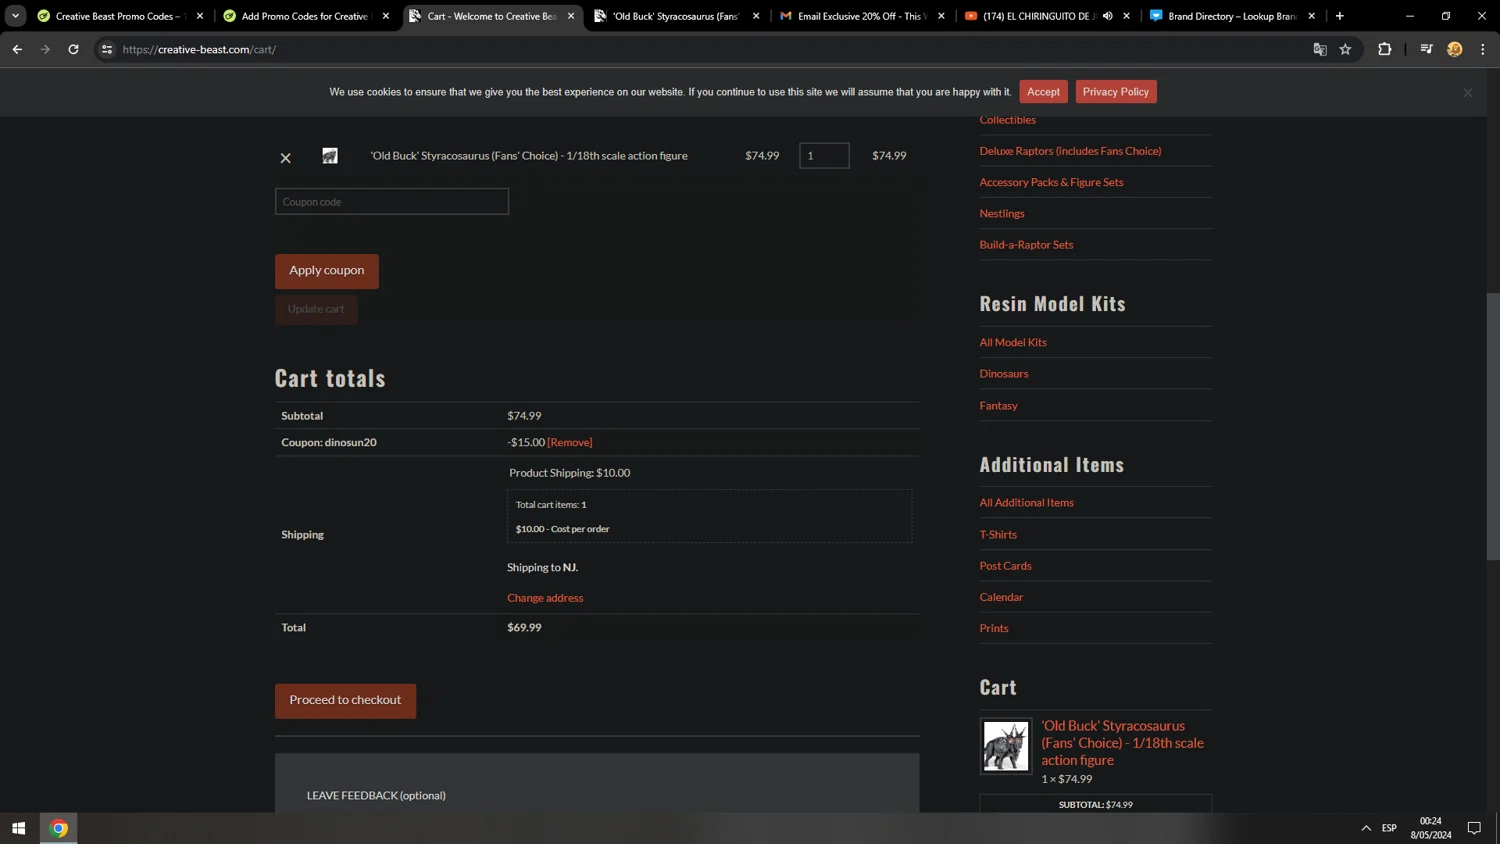Open the translate page icon

(1320, 49)
